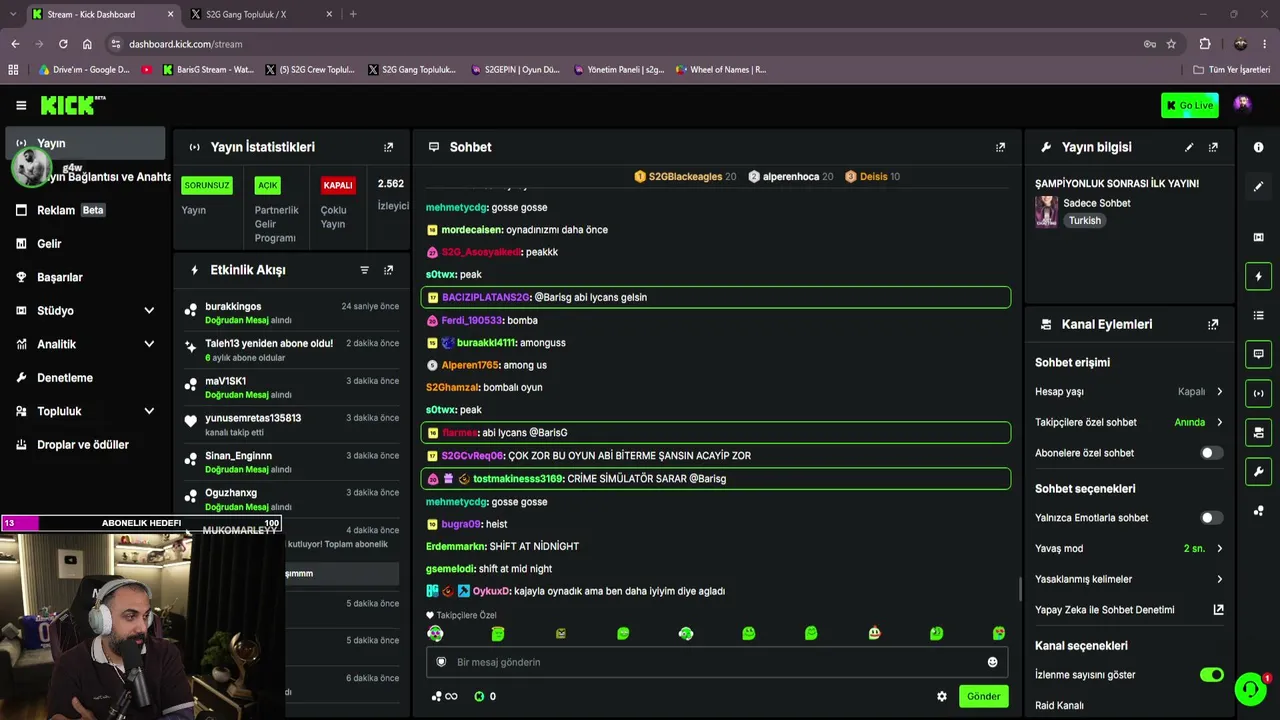The image size is (1280, 720).
Task: Open Reklam Beta in the sidebar
Action: pyautogui.click(x=85, y=210)
